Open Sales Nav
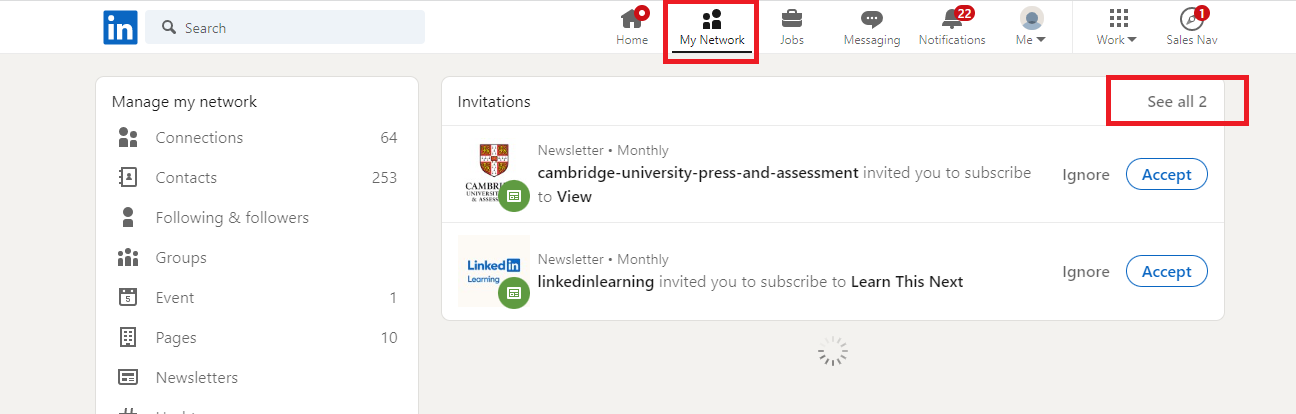This screenshot has height=414, width=1296. click(1191, 27)
